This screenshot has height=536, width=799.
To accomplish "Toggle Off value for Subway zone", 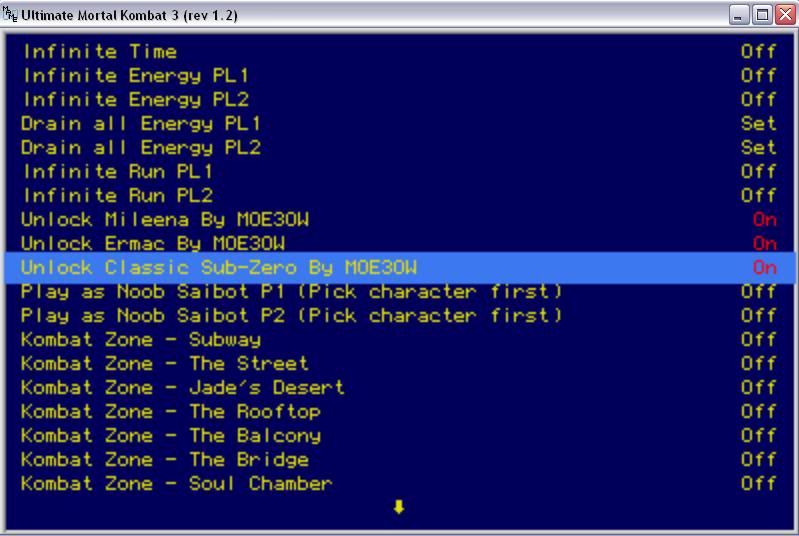I will [759, 339].
